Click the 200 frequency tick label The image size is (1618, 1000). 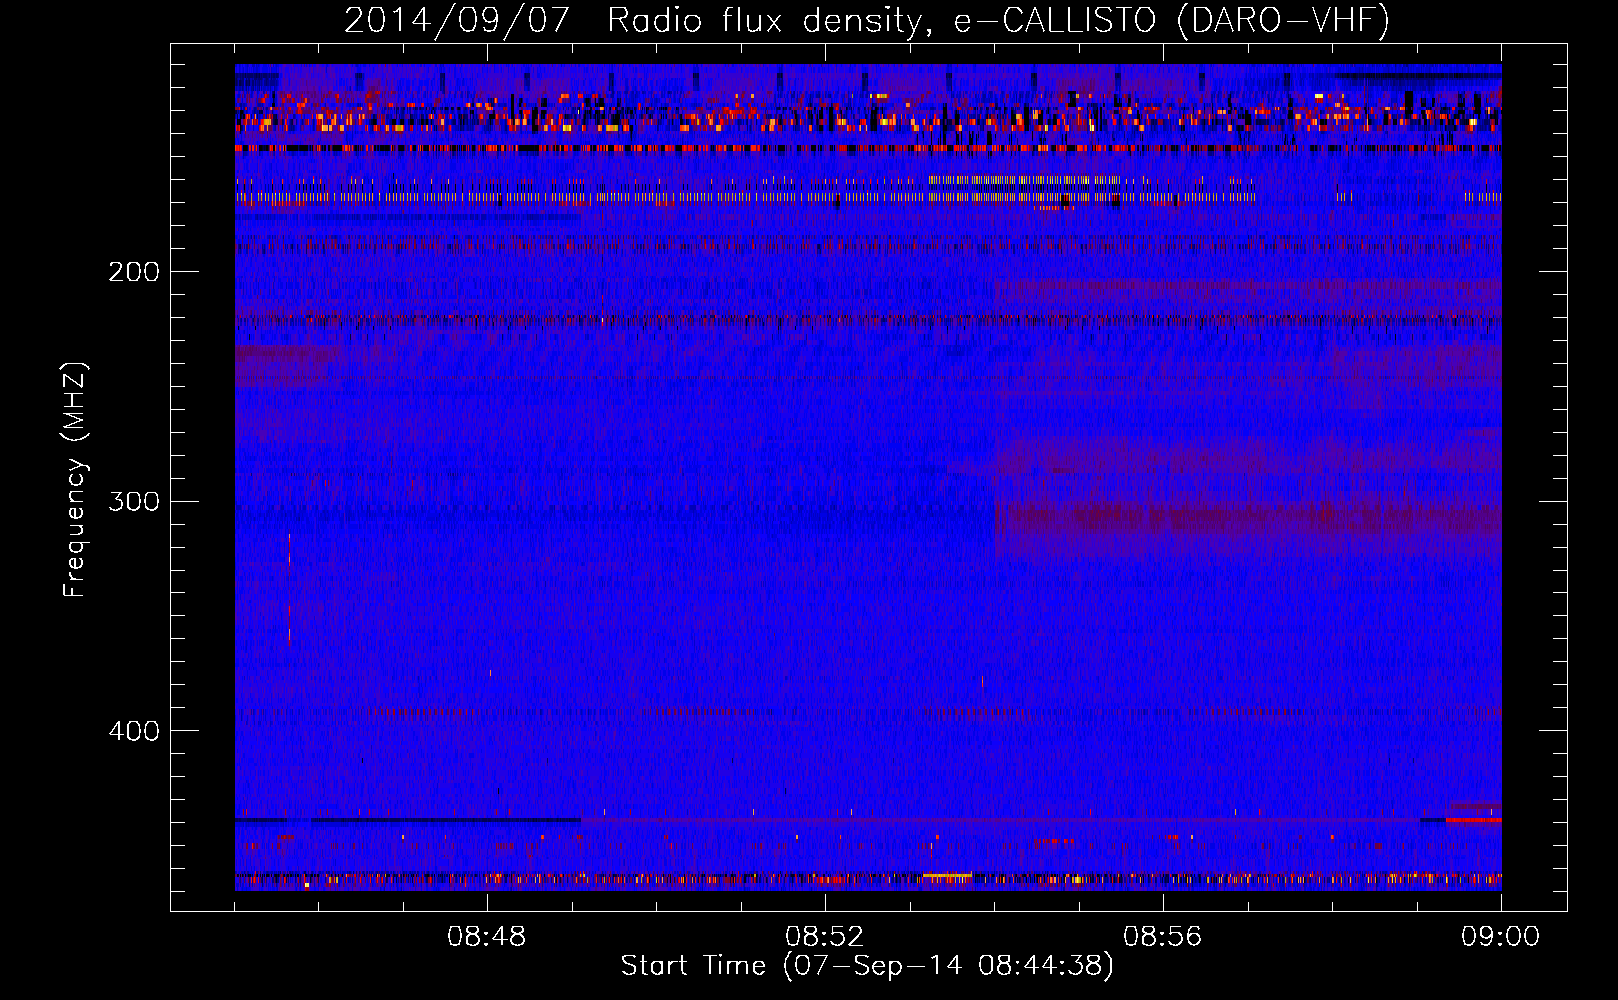(134, 272)
